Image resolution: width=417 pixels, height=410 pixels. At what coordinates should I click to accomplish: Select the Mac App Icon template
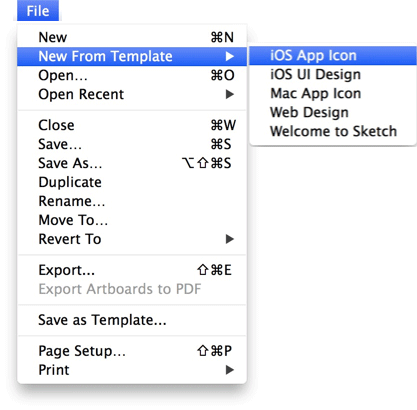pos(333,93)
